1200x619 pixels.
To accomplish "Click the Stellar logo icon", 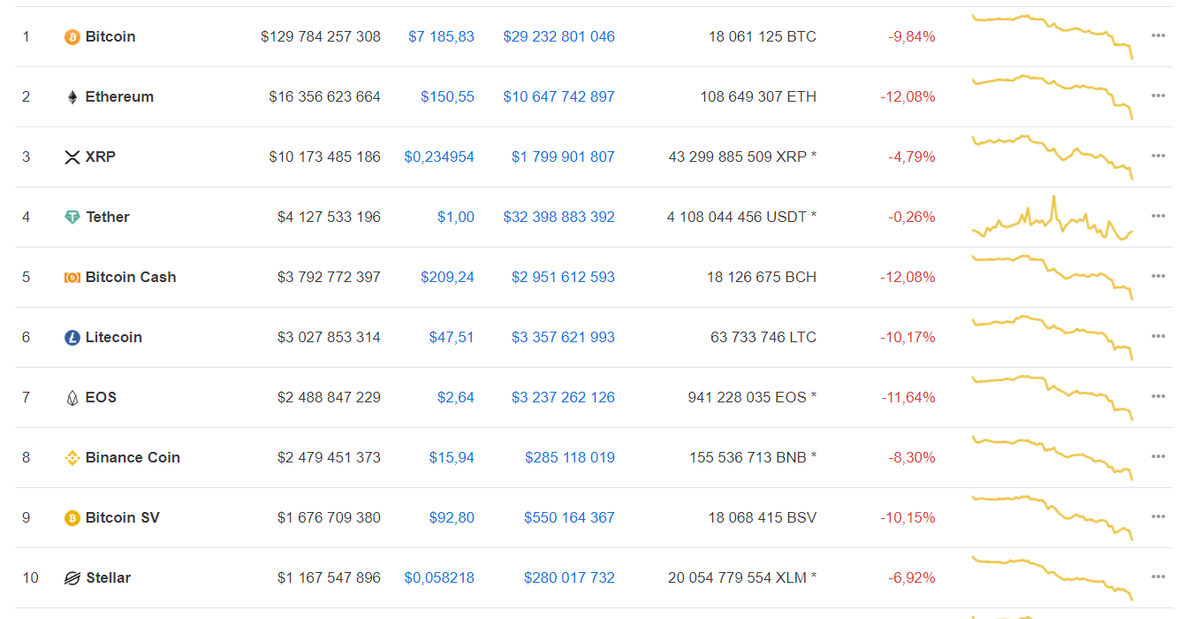I will [x=70, y=577].
